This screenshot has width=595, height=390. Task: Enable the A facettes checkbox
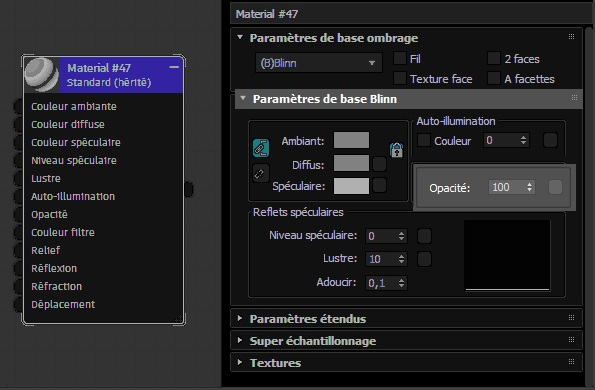tap(493, 78)
